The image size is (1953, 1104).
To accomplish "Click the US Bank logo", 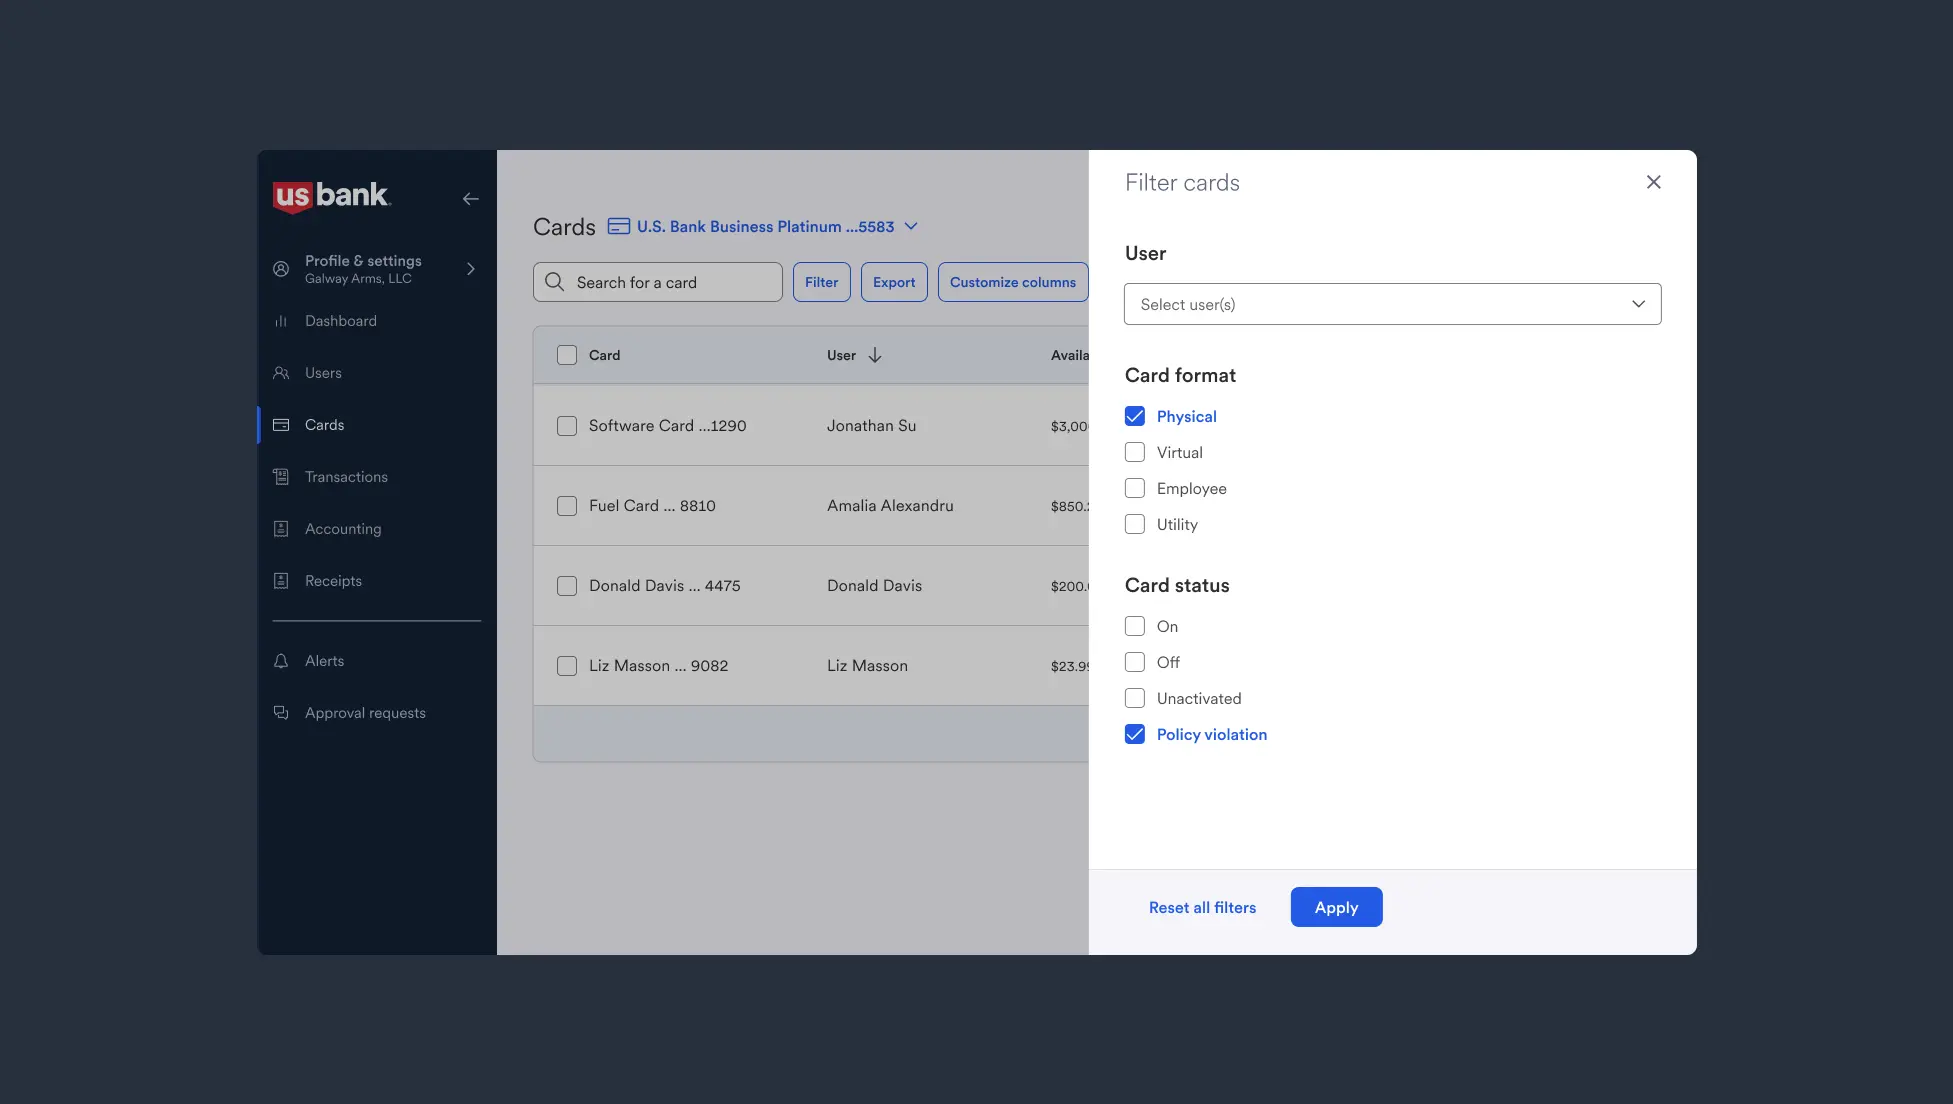I will [331, 196].
